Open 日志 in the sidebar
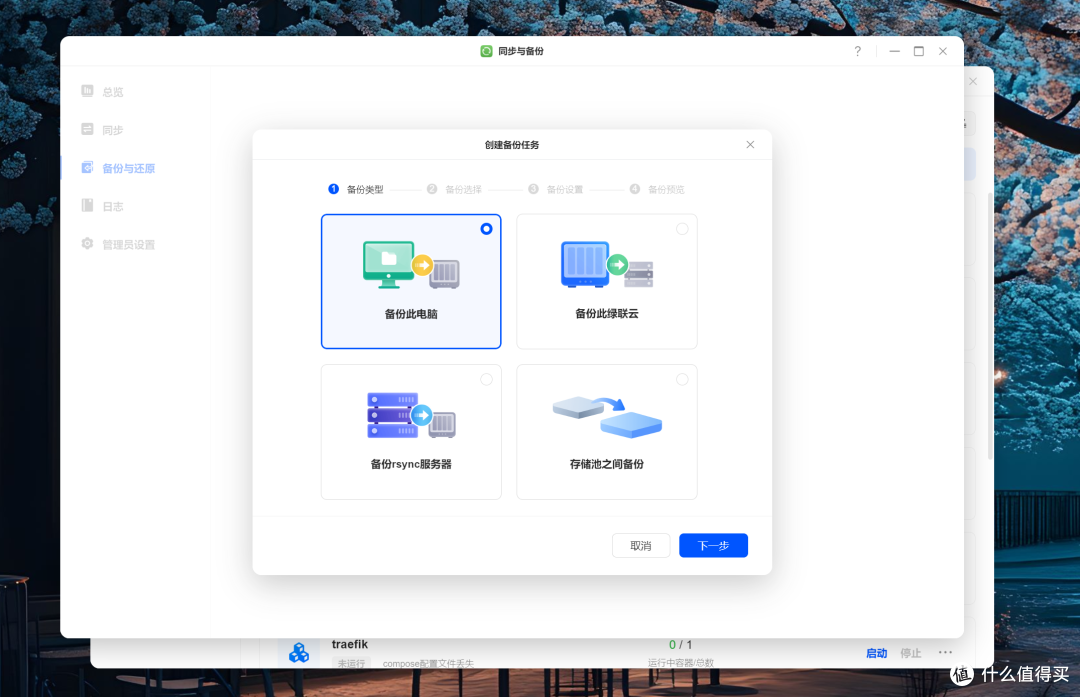Screen dimensions: 1080x697 113,207
